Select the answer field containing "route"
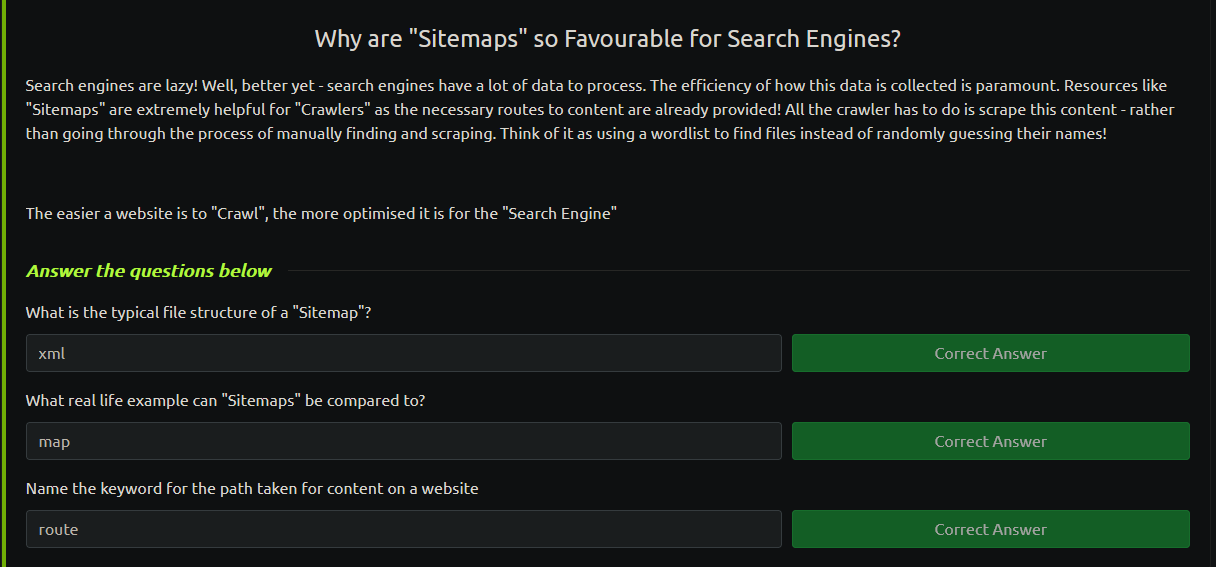 tap(404, 529)
